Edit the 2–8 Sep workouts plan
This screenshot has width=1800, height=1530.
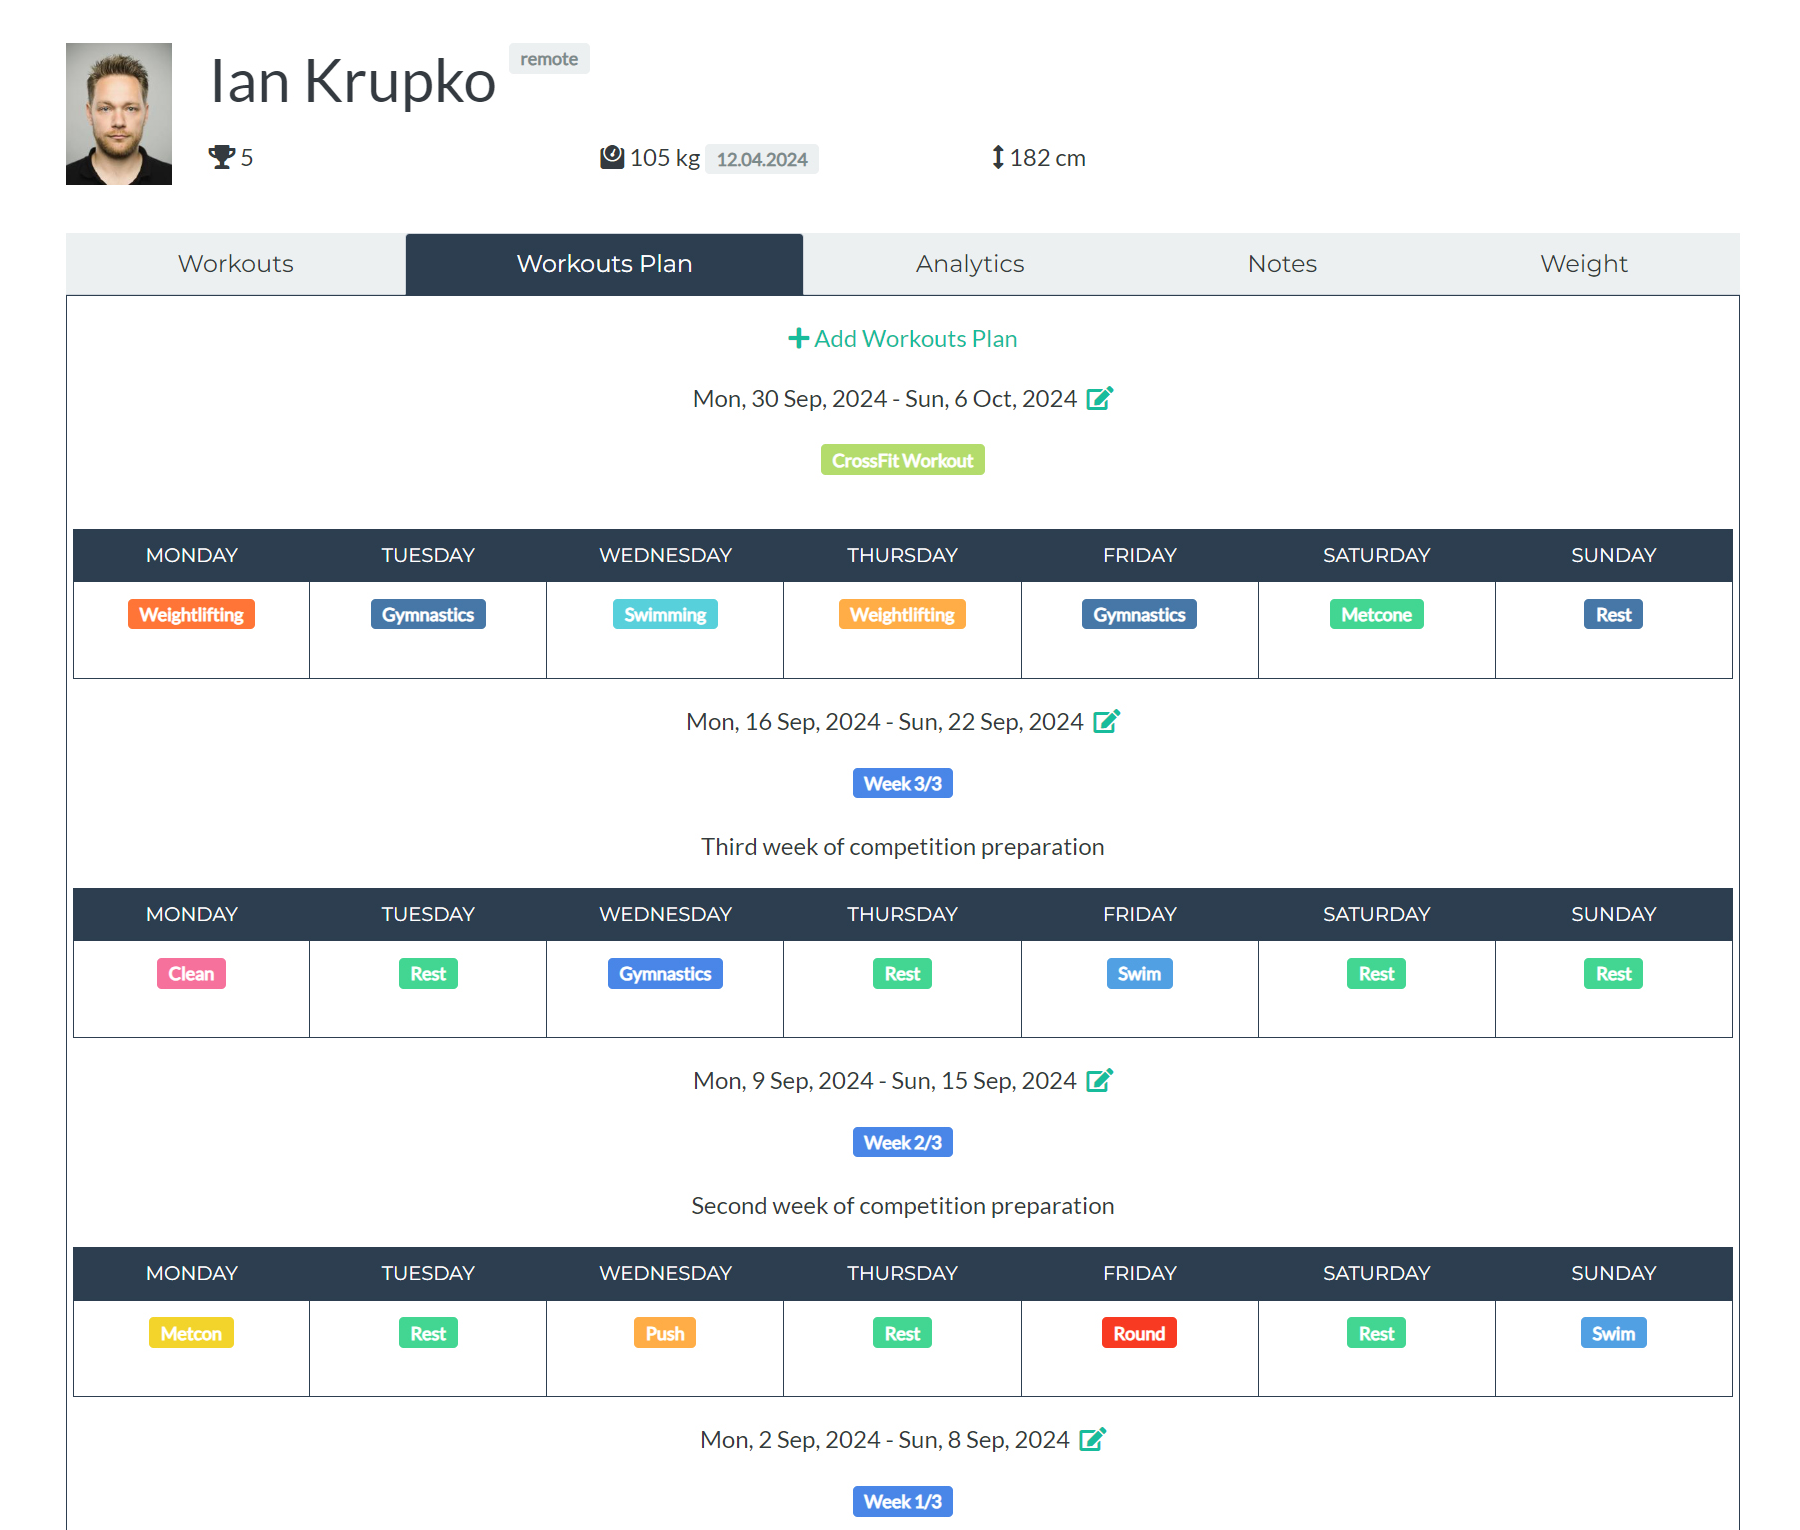1092,1440
